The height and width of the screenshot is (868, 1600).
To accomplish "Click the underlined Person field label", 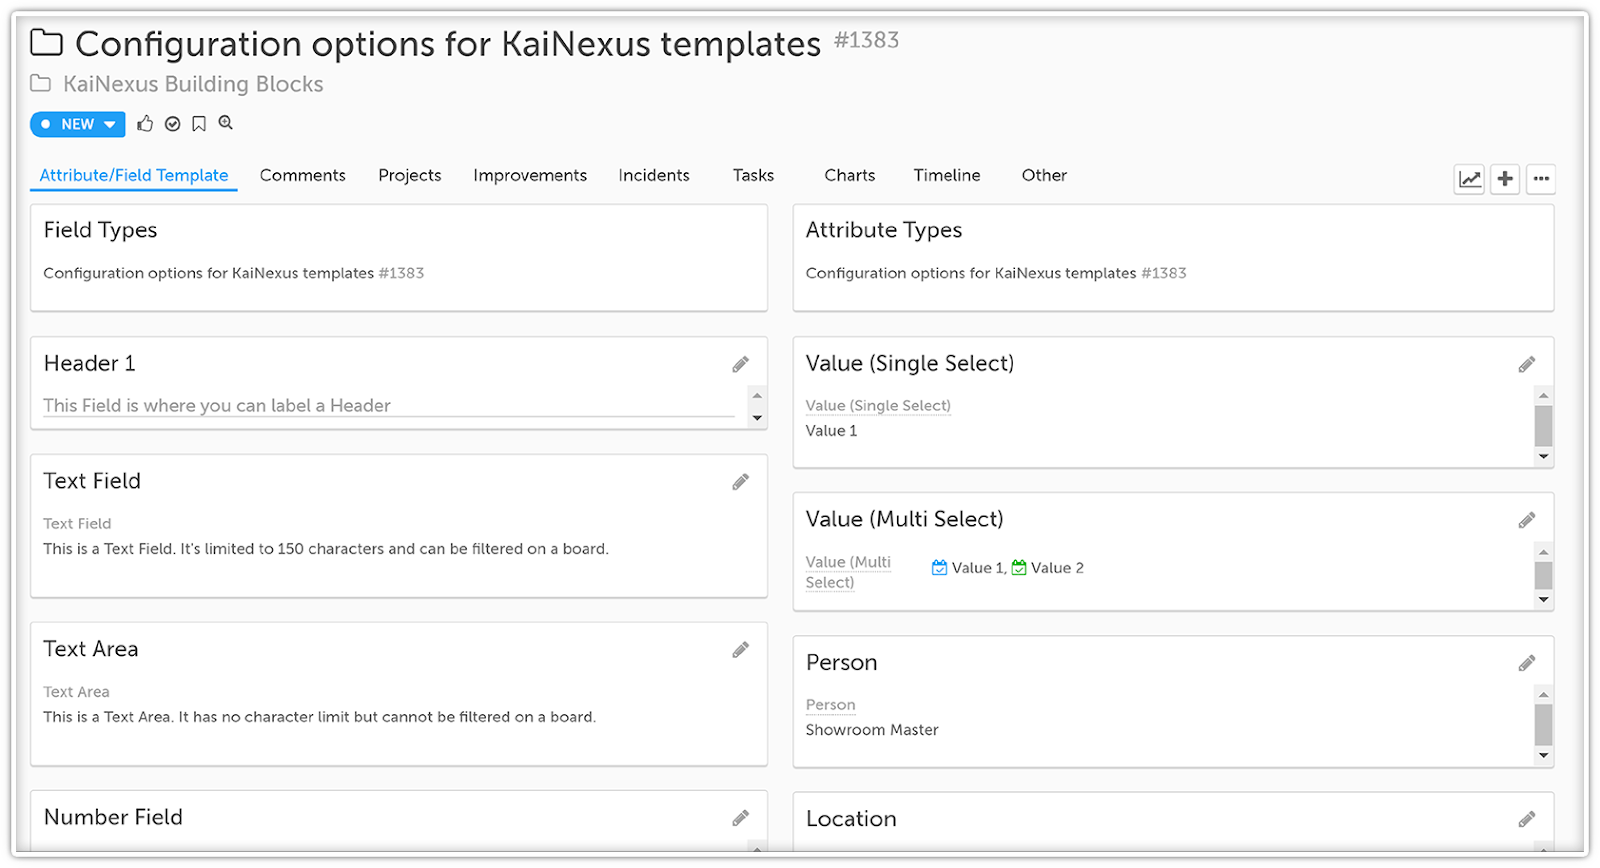I will tap(831, 705).
